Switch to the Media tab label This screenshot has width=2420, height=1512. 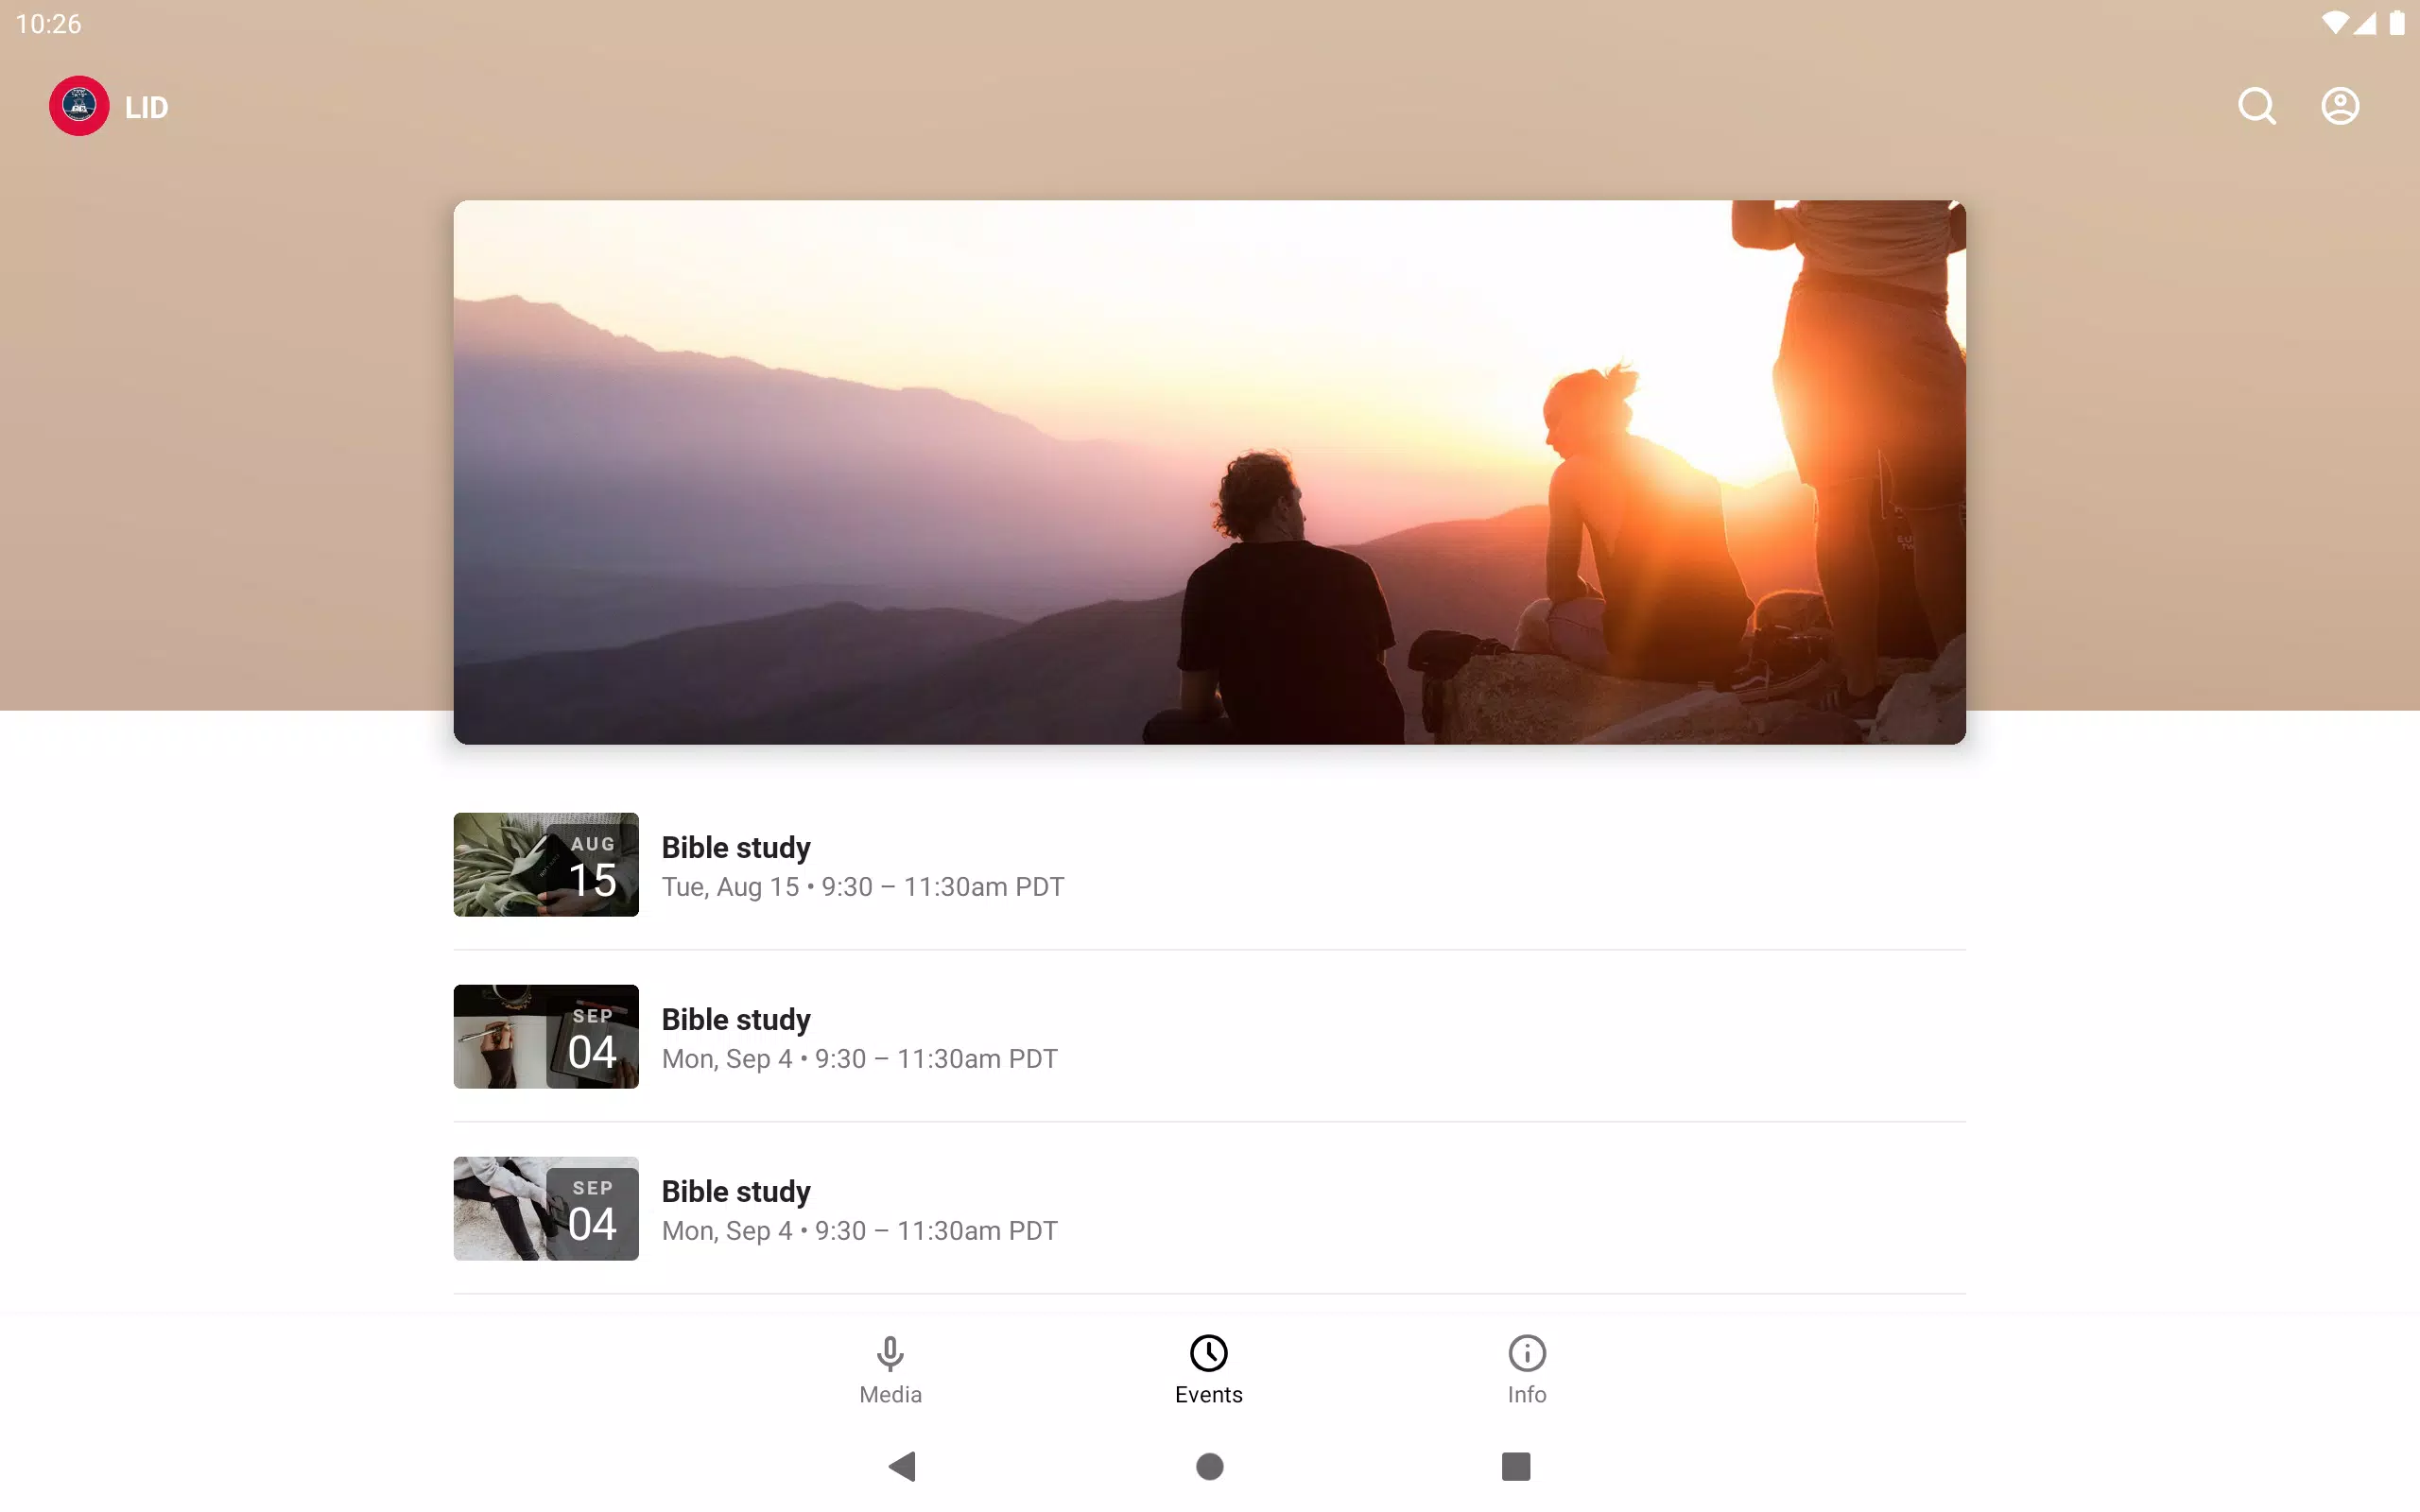tap(890, 1394)
